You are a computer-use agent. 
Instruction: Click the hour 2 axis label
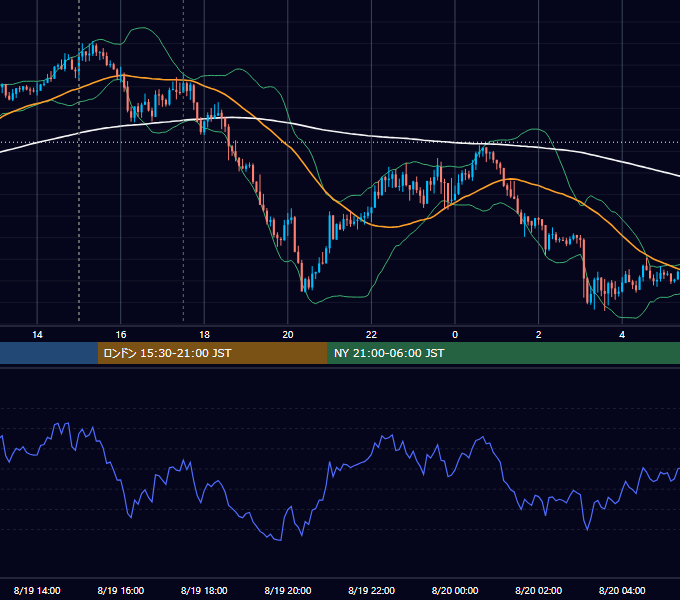click(x=539, y=334)
